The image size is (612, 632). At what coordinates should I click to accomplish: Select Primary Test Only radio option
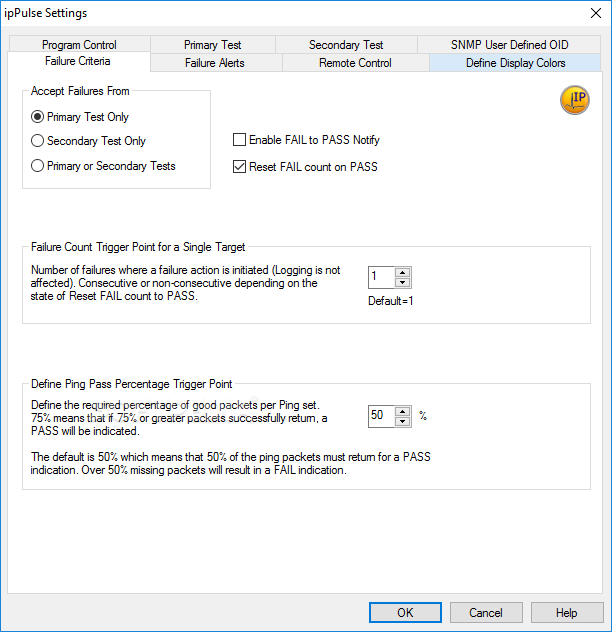[x=79, y=117]
